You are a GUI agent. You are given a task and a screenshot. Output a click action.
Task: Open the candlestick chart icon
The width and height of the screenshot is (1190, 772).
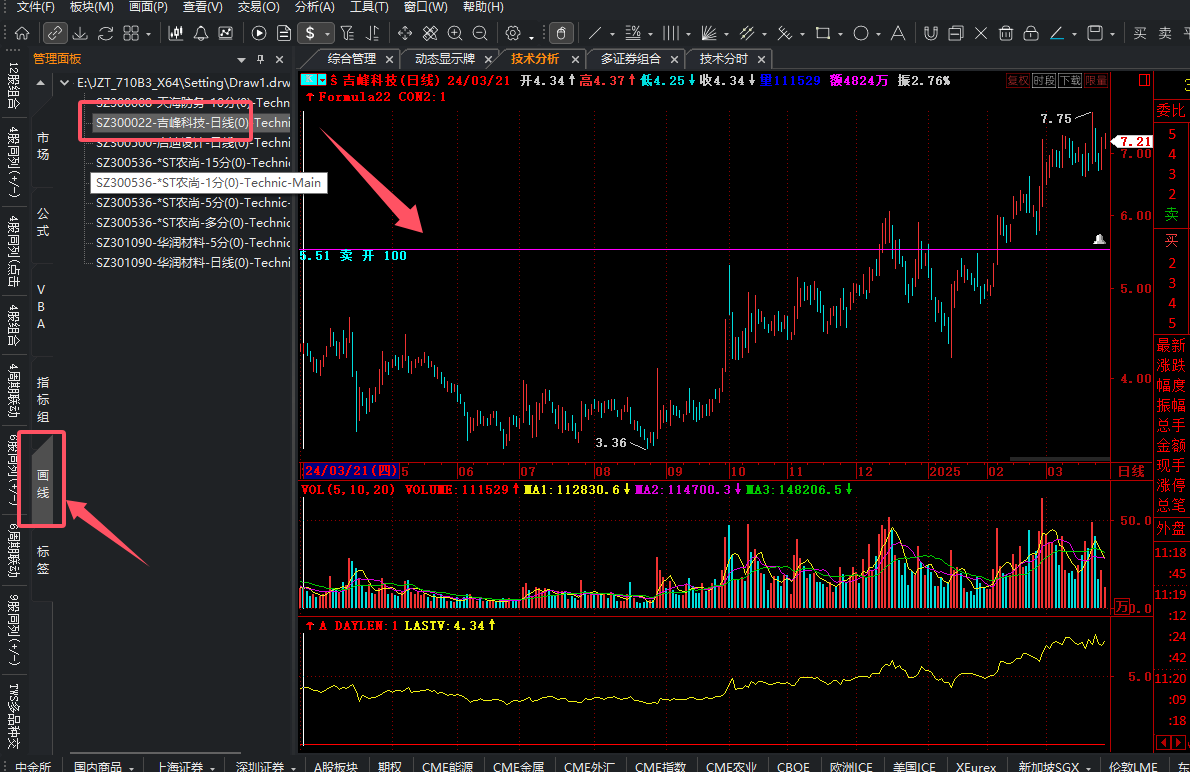[x=175, y=33]
